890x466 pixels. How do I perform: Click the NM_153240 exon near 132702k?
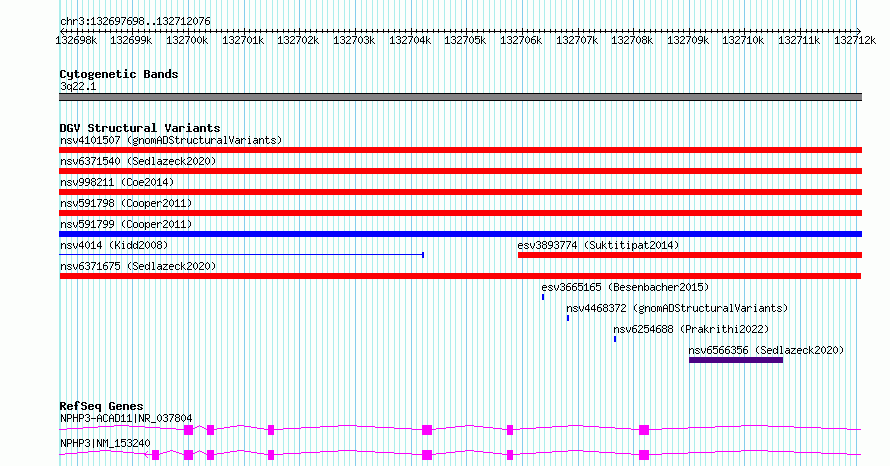point(271,455)
